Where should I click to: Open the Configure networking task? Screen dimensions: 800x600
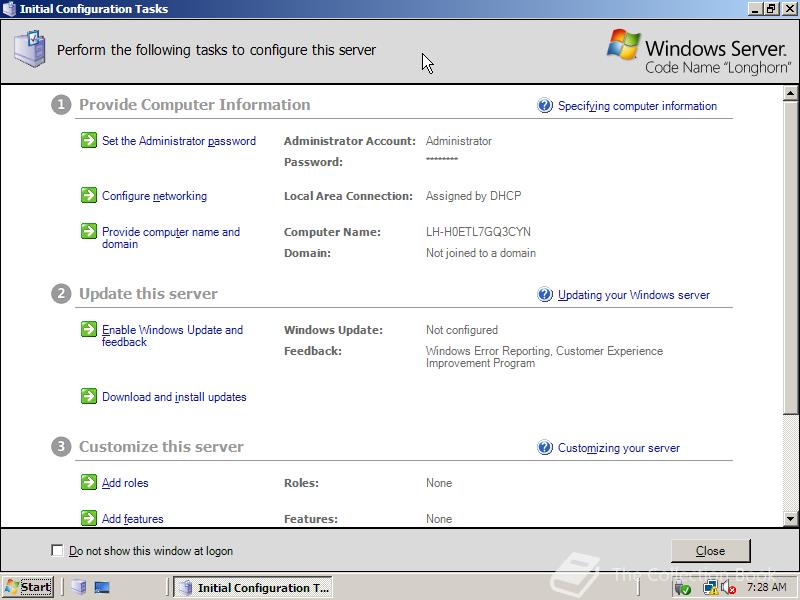pos(155,196)
